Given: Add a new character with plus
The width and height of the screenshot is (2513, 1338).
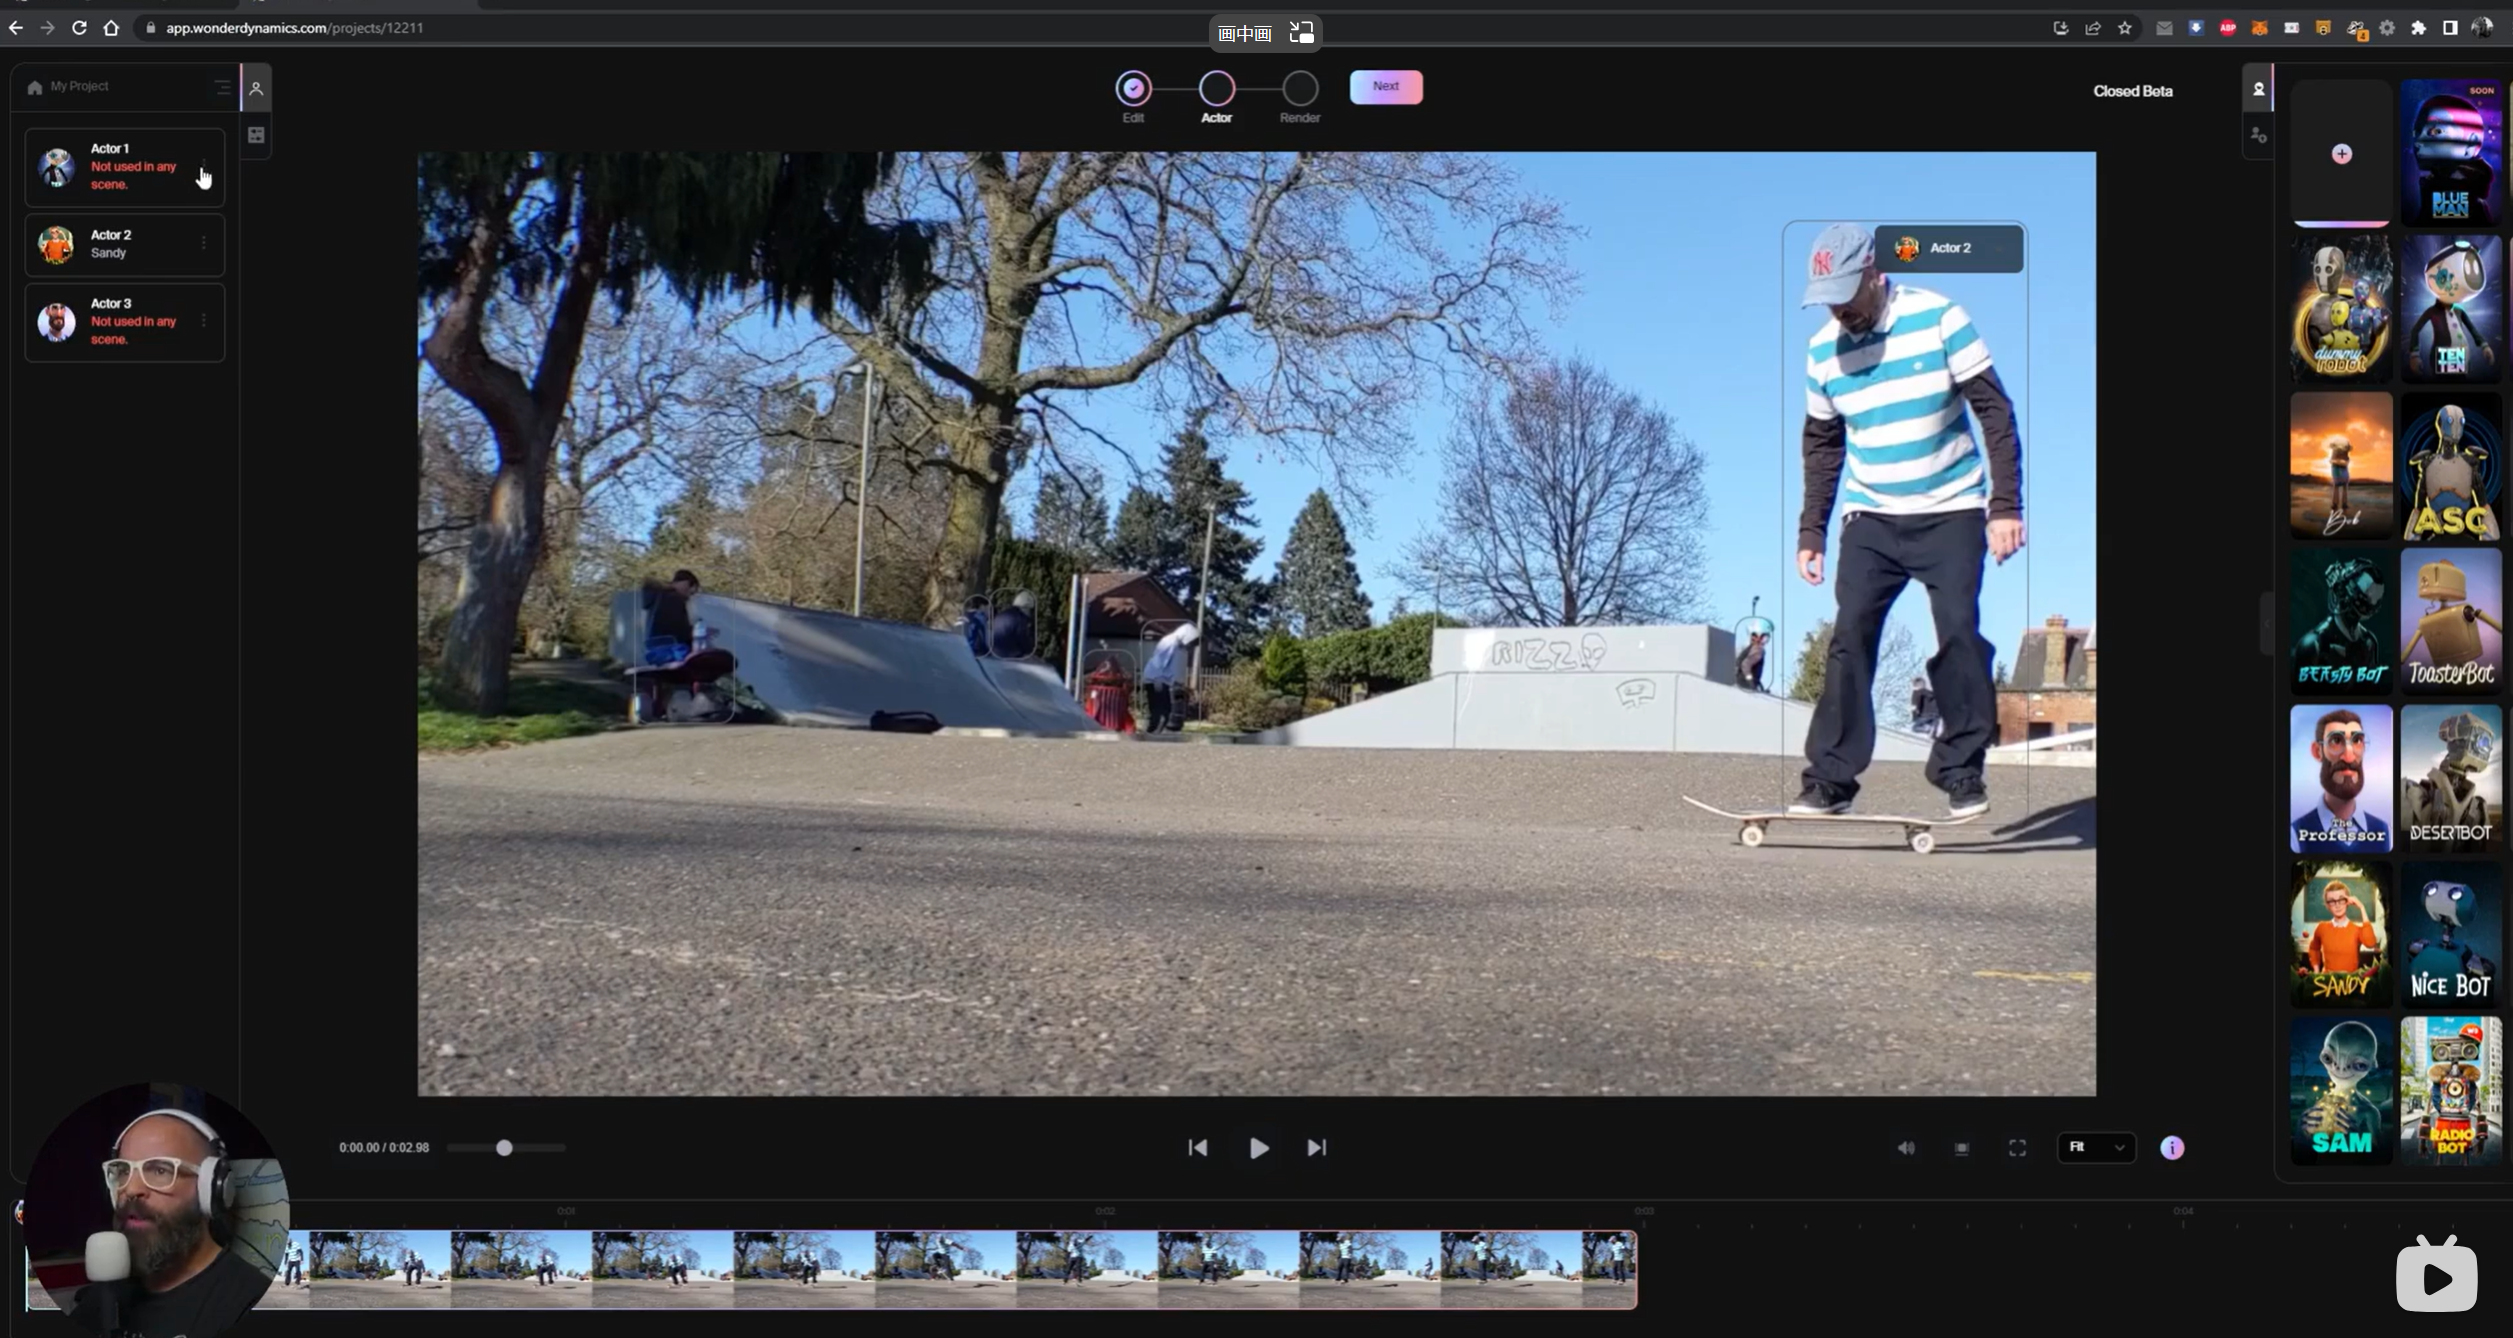Looking at the screenshot, I should pos(2341,154).
